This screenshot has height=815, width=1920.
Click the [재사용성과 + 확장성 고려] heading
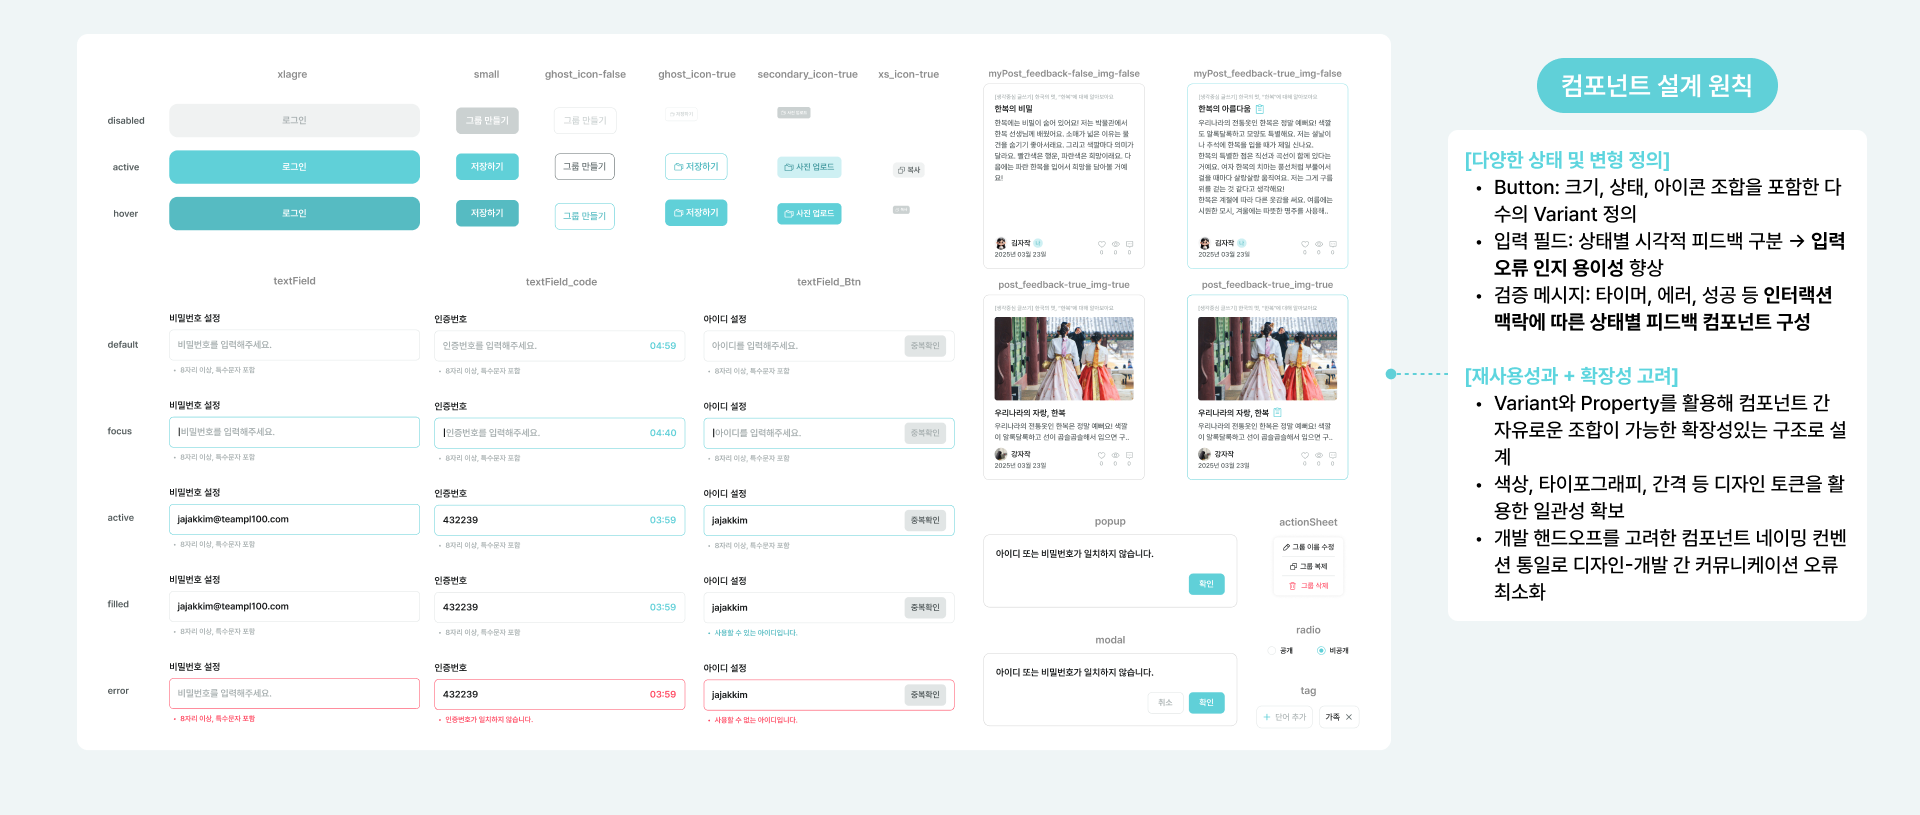tap(1571, 376)
